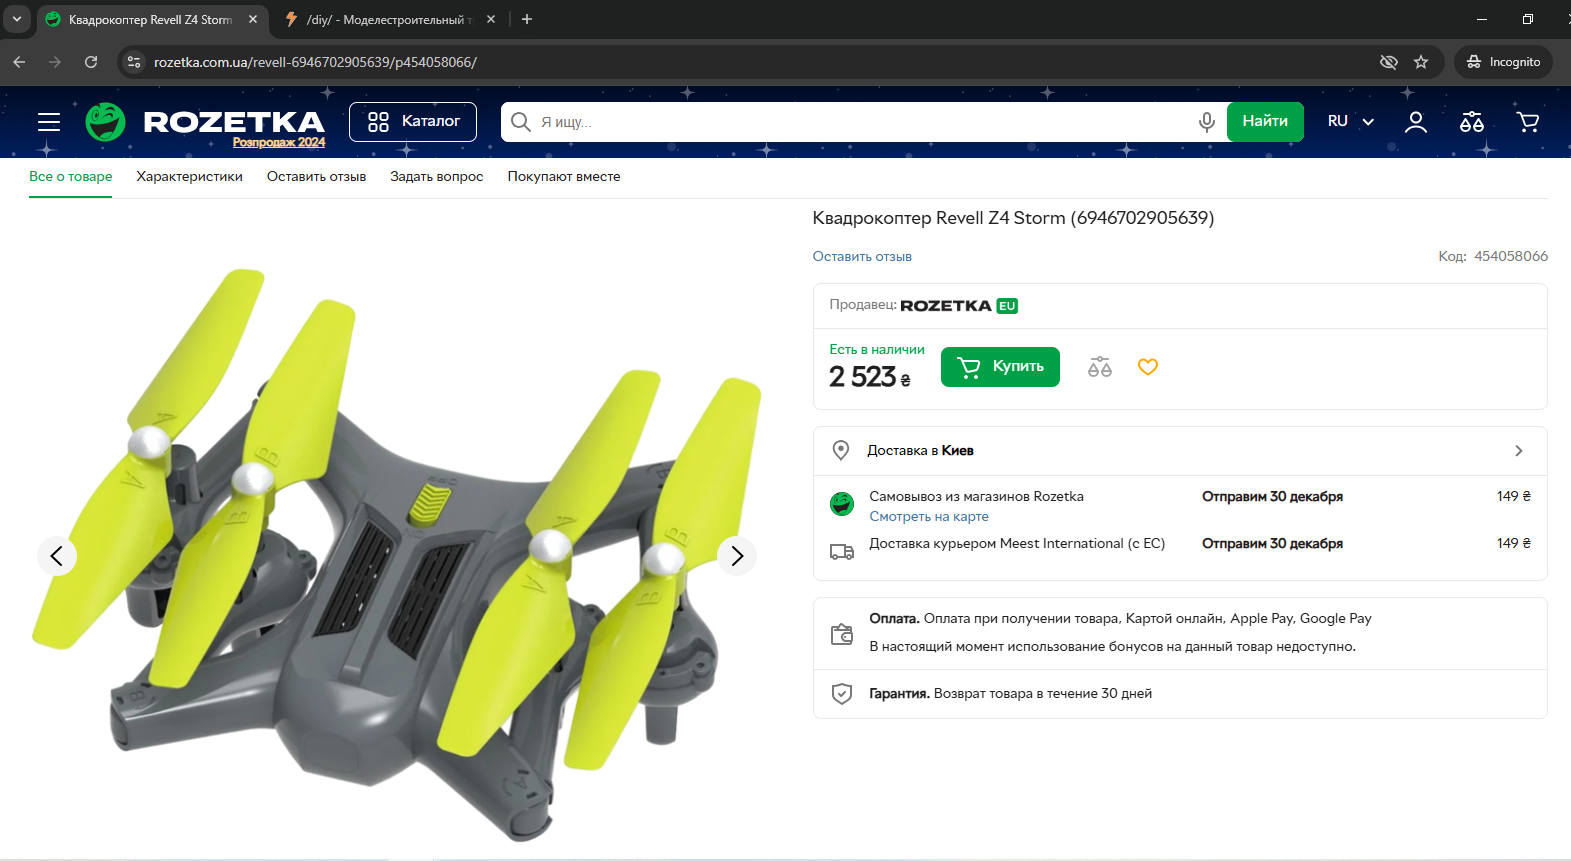Click the product title 'Квадрокоптер Revell Z4 Storm'
Image resolution: width=1571 pixels, height=861 pixels.
(1013, 218)
